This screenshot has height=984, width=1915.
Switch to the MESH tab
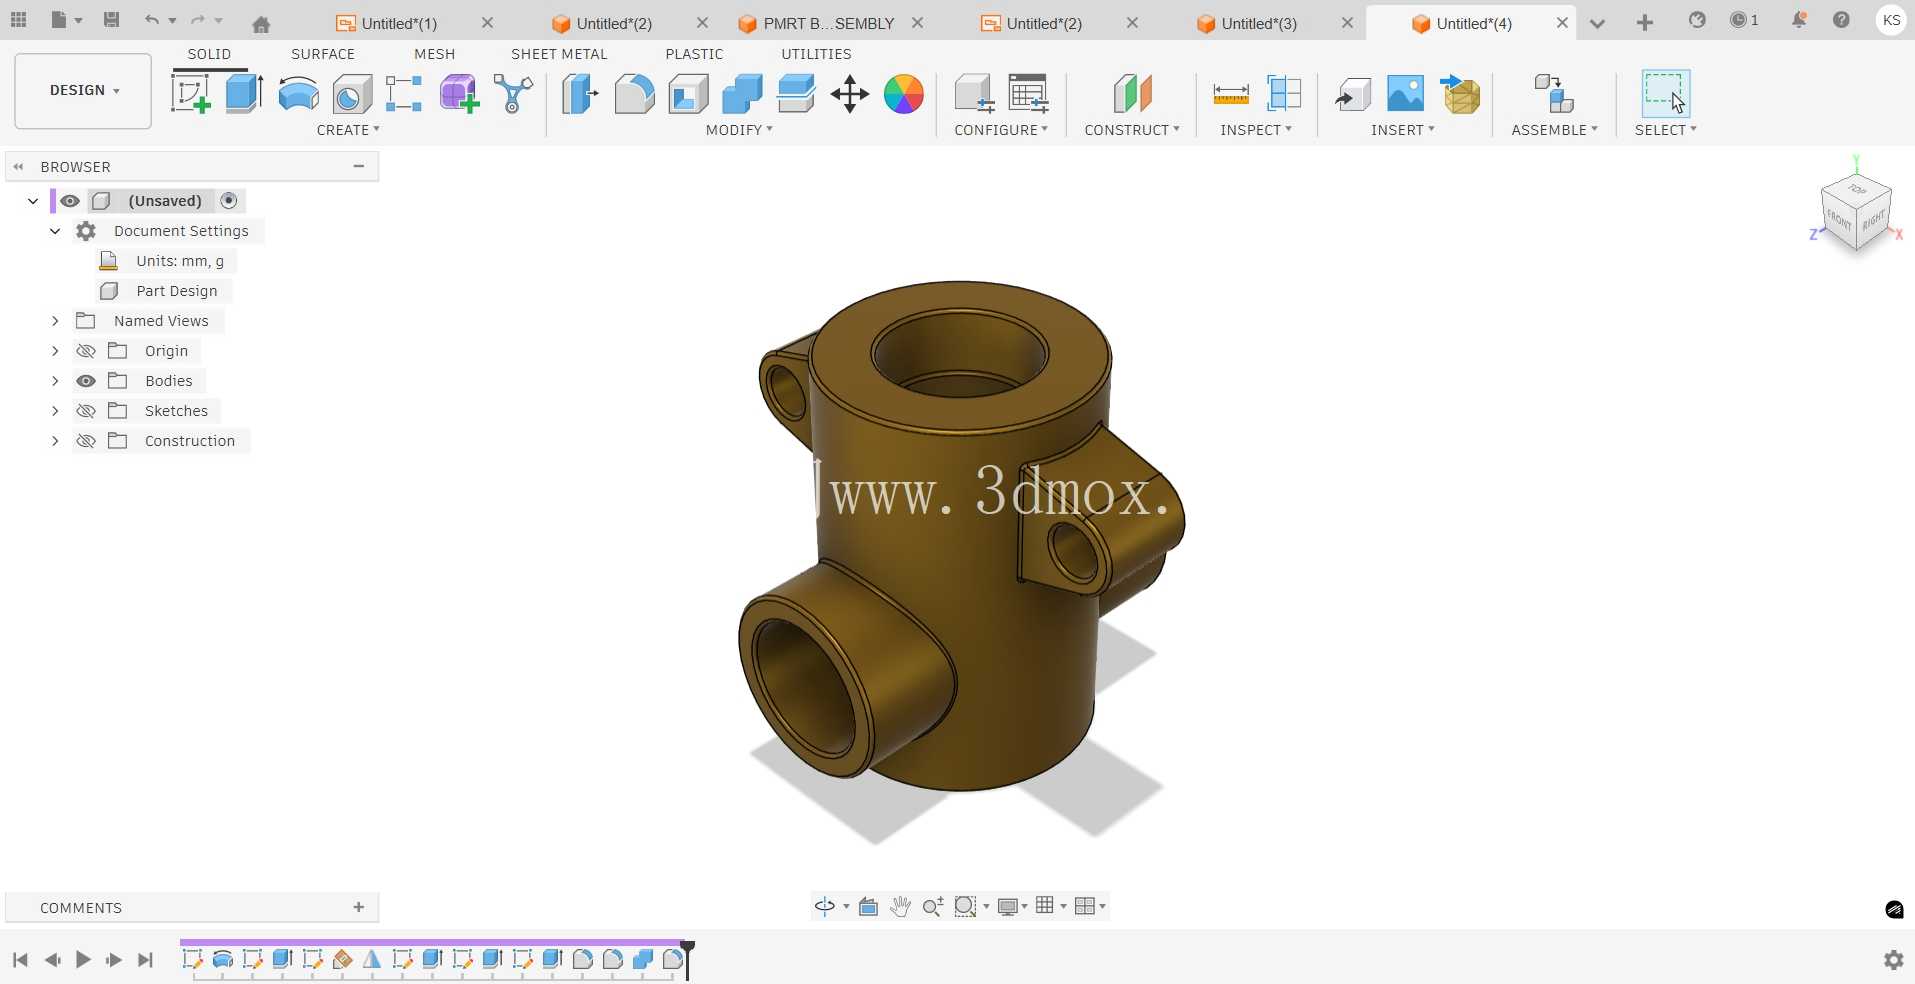point(434,54)
